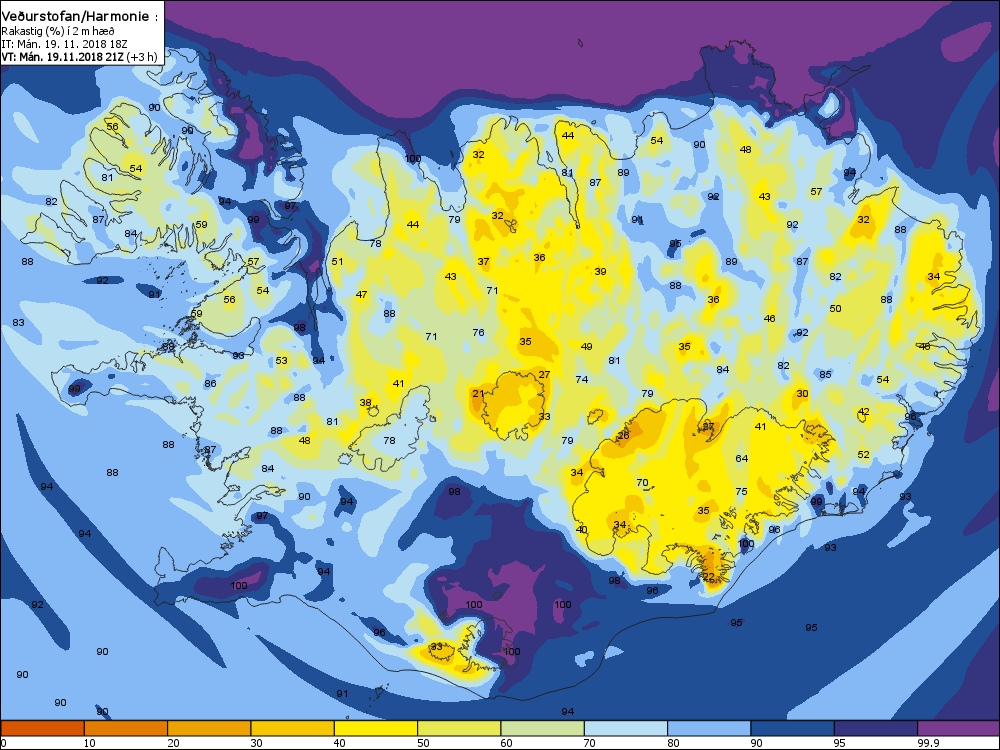Pick the 70–80 light blue legend swatch
This screenshot has height=750, width=1000.
626,728
